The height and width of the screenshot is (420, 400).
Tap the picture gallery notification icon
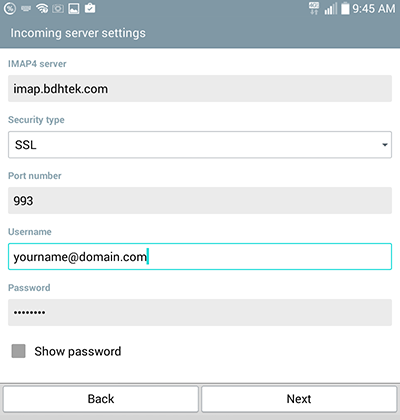[74, 9]
